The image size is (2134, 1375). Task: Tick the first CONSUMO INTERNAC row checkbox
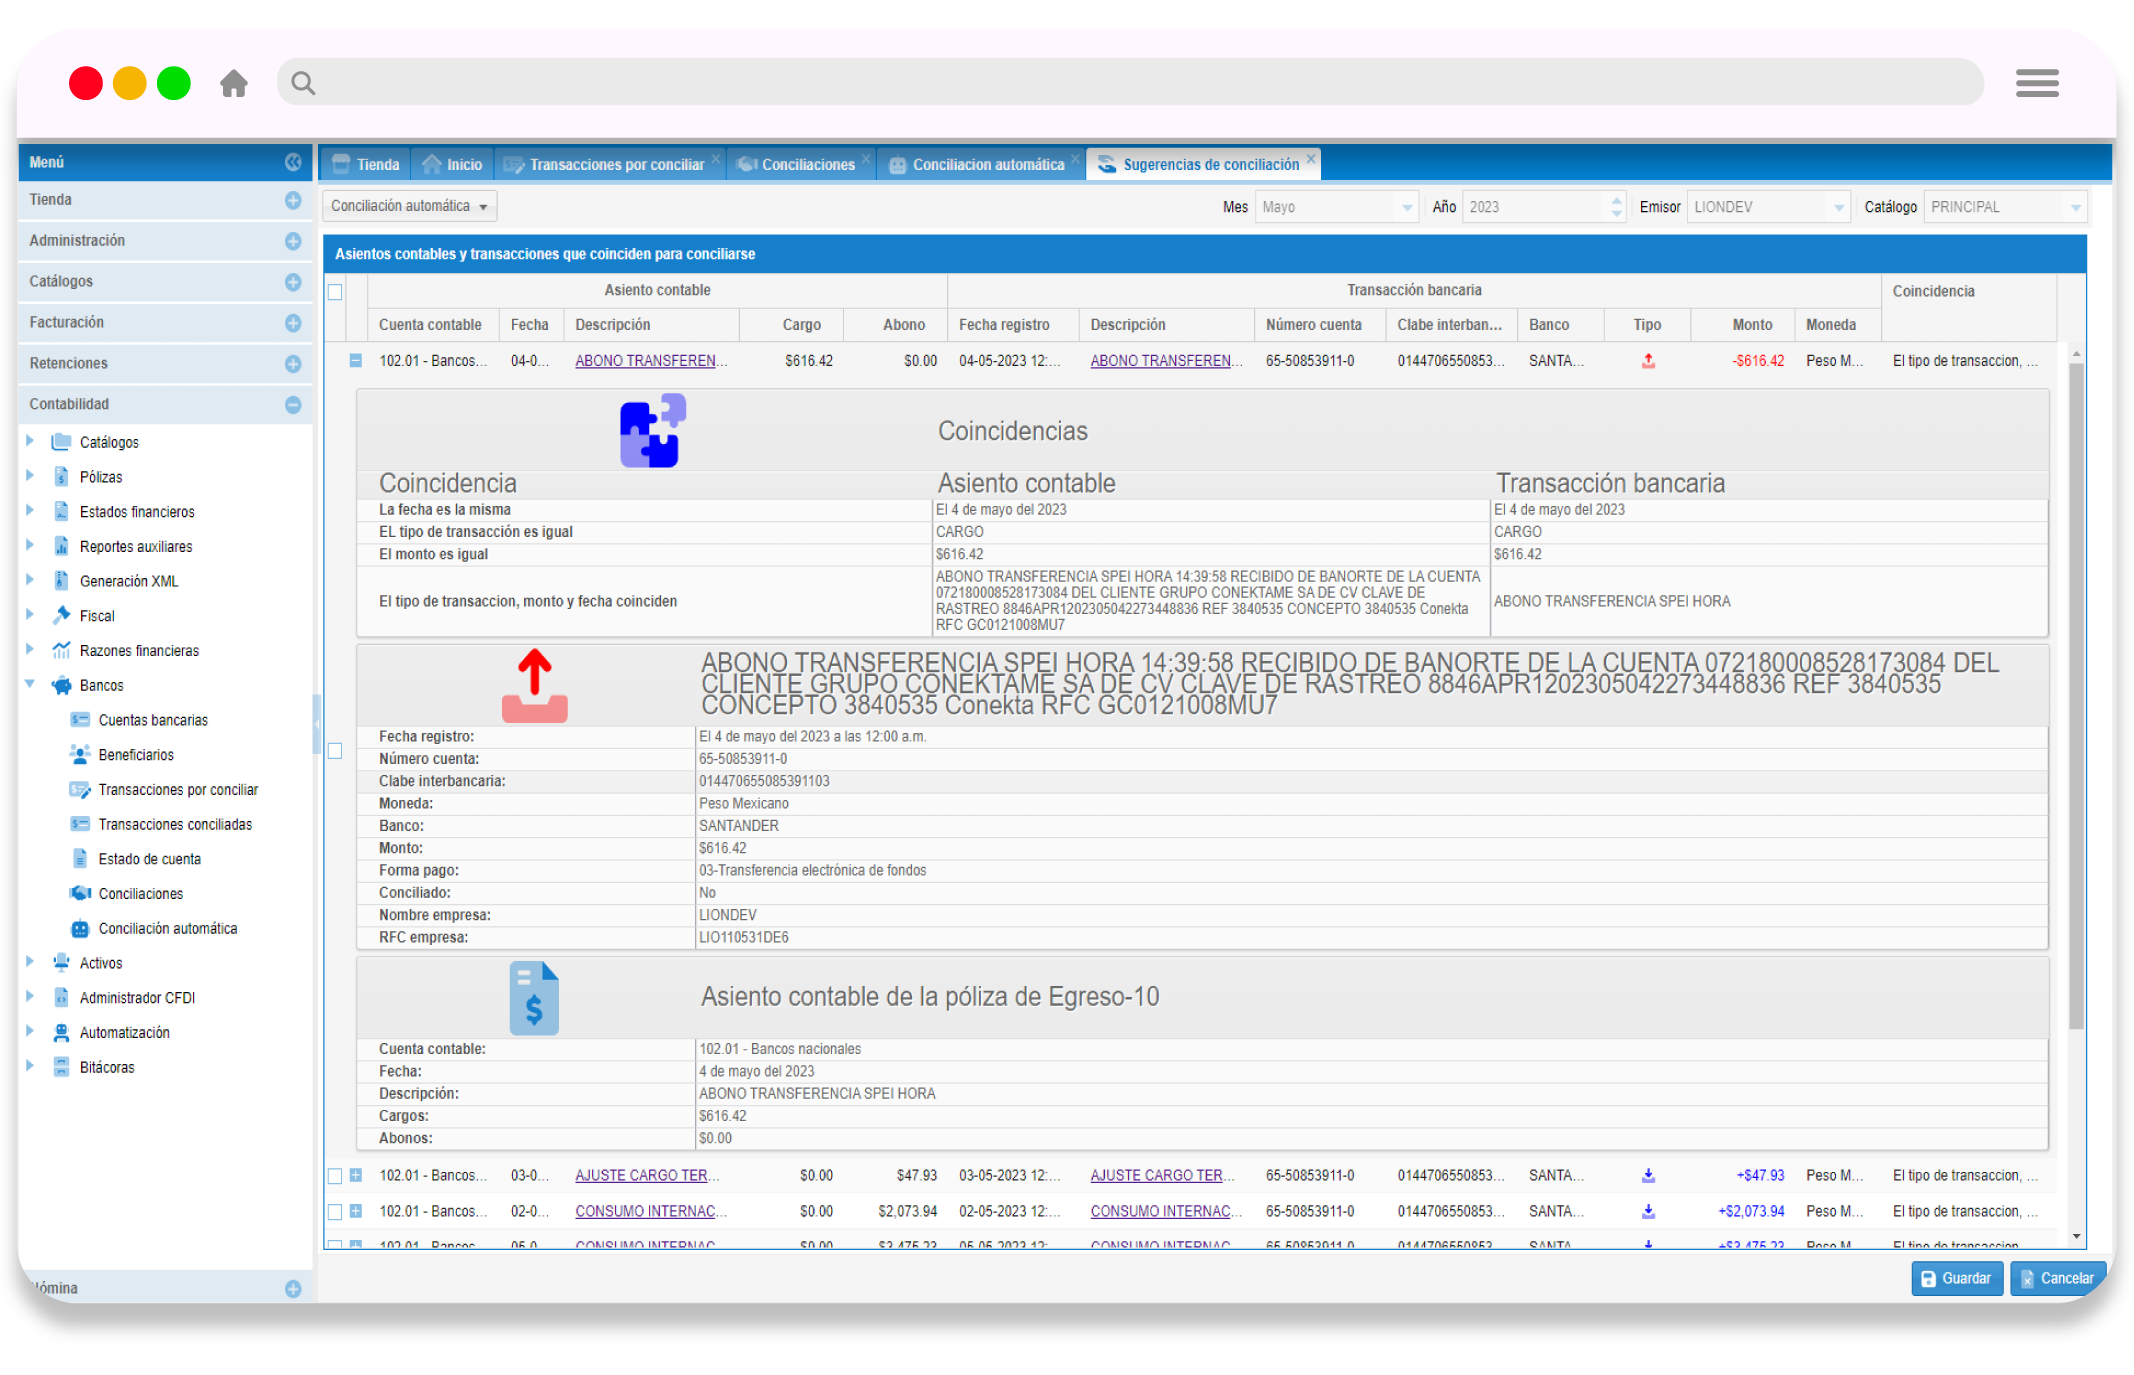point(335,1211)
